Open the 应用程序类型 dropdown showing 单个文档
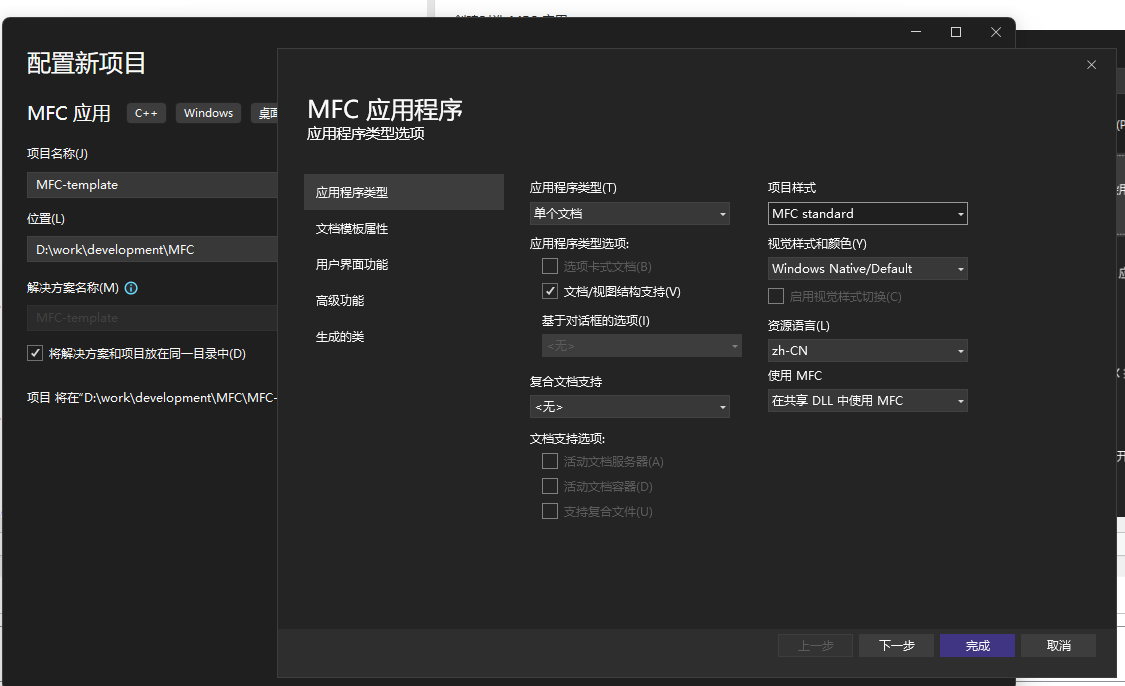The image size is (1125, 686). [629, 213]
